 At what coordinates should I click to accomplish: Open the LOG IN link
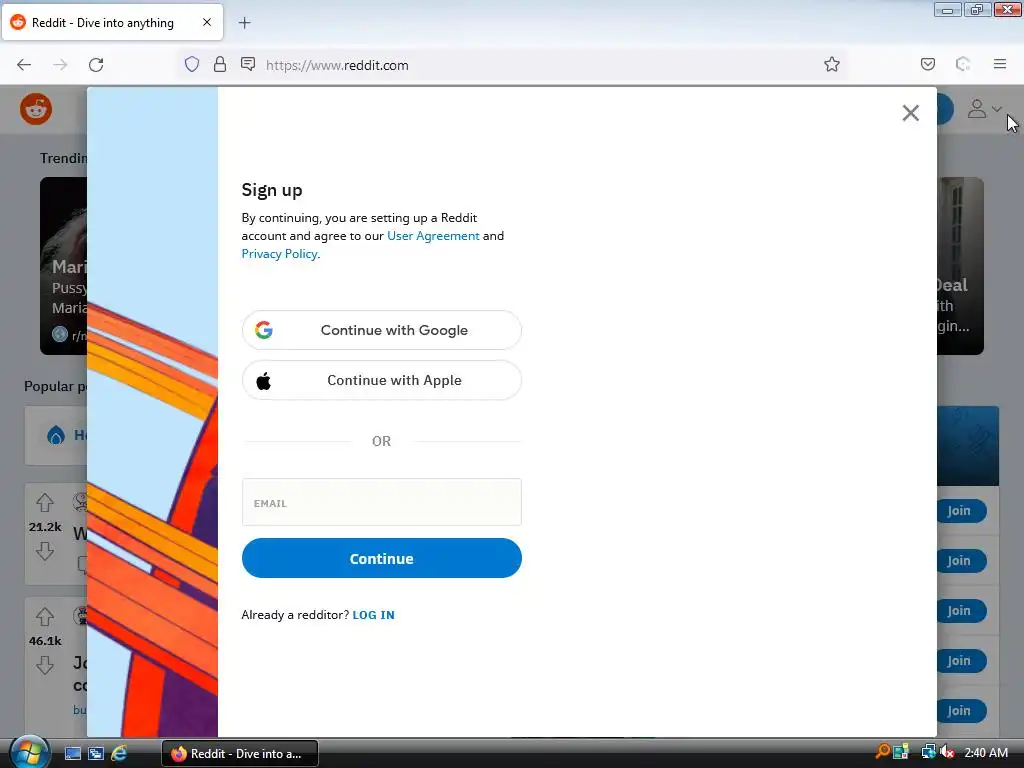pyautogui.click(x=374, y=615)
